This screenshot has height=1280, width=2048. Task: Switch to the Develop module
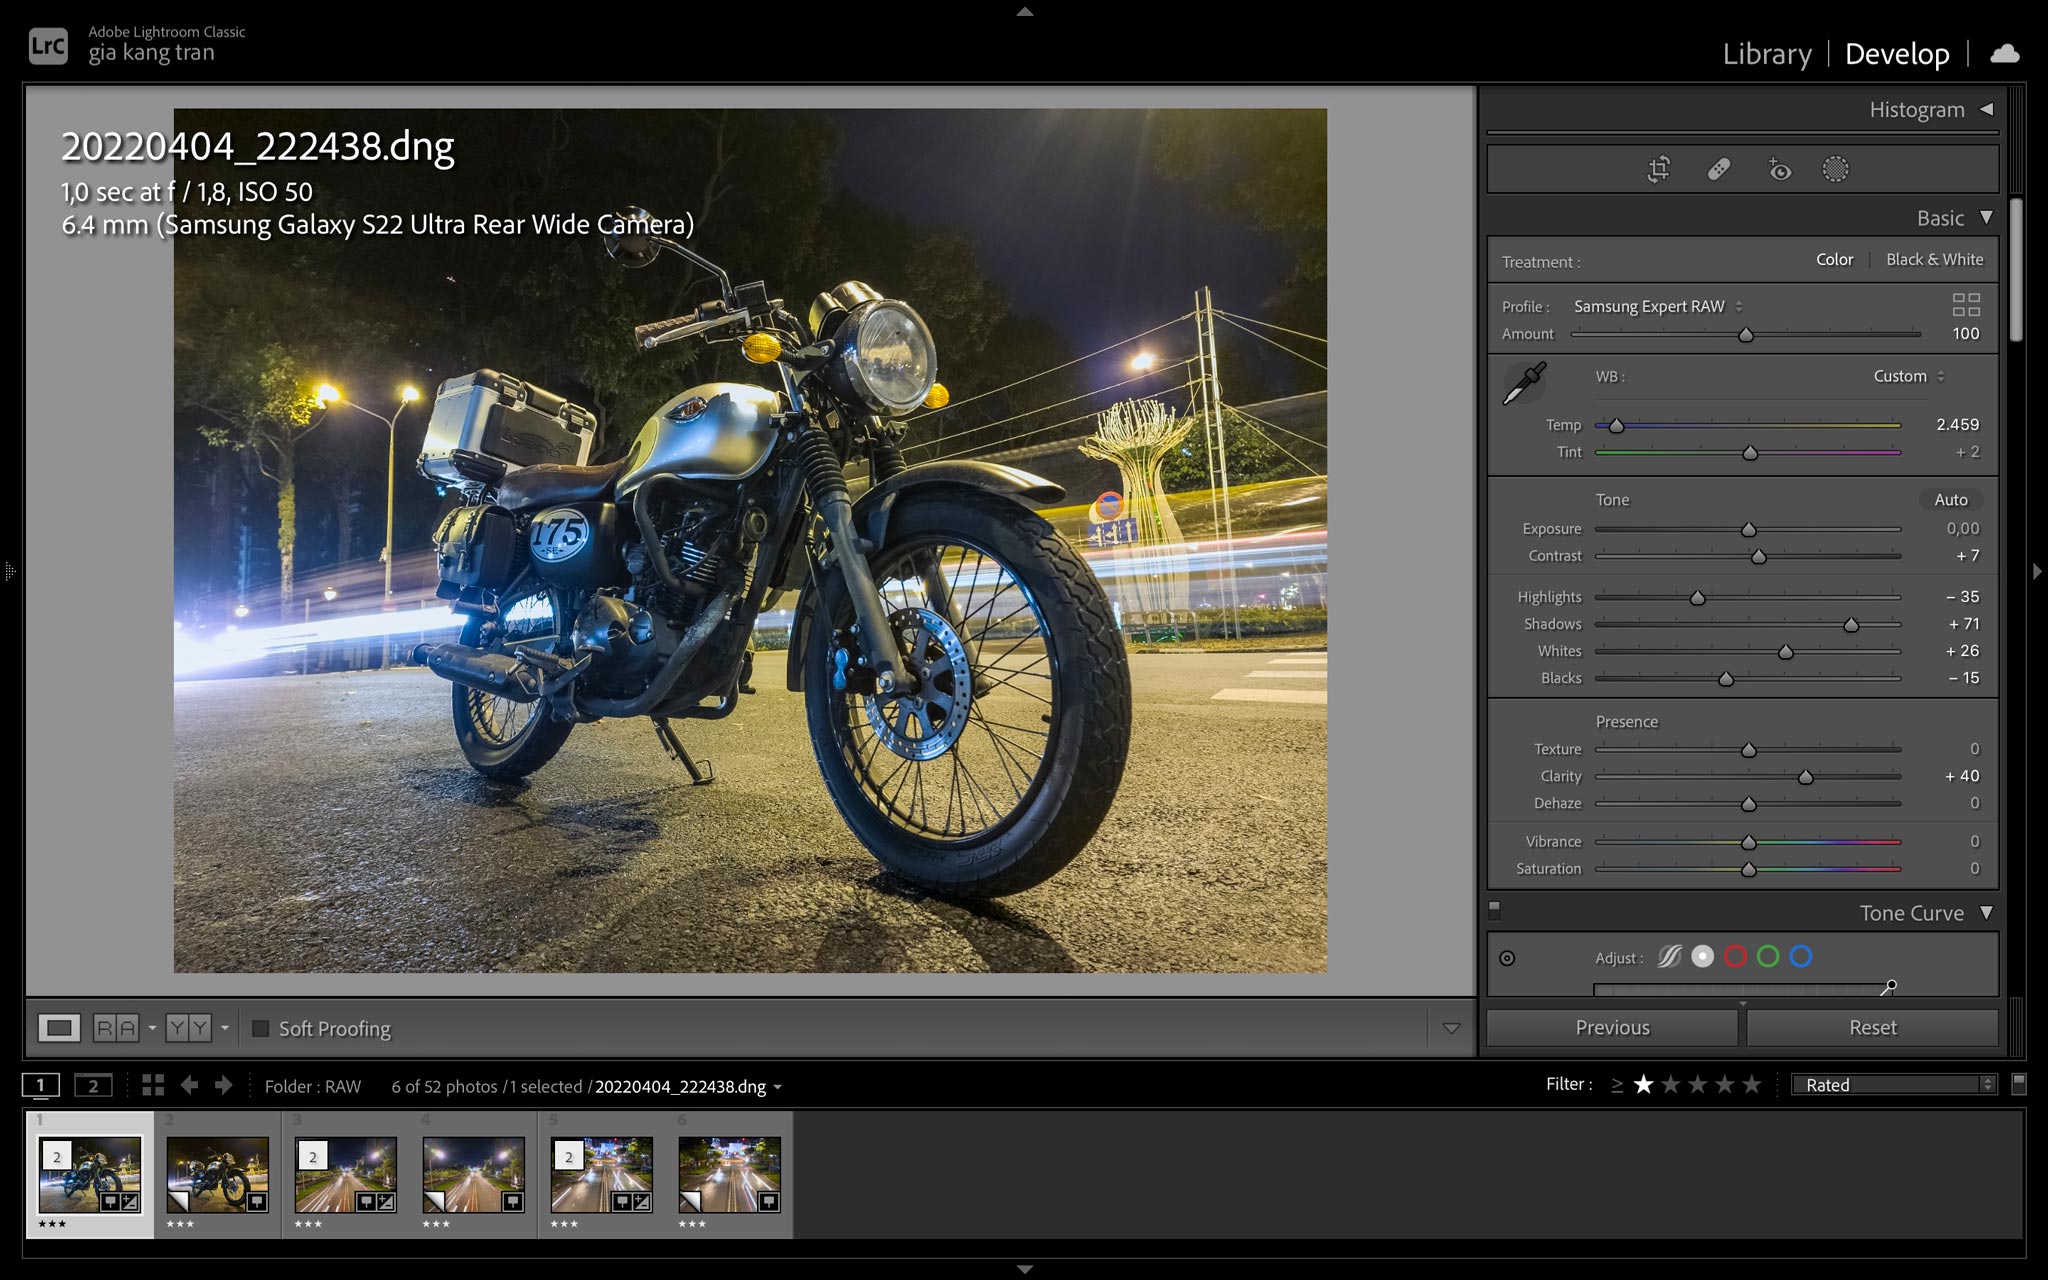coord(1897,54)
